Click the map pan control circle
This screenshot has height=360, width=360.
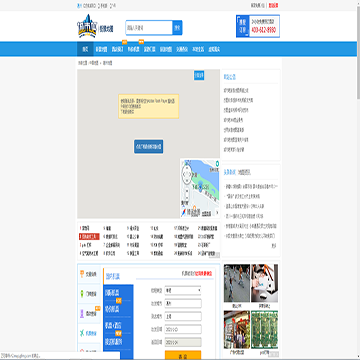[187, 174]
